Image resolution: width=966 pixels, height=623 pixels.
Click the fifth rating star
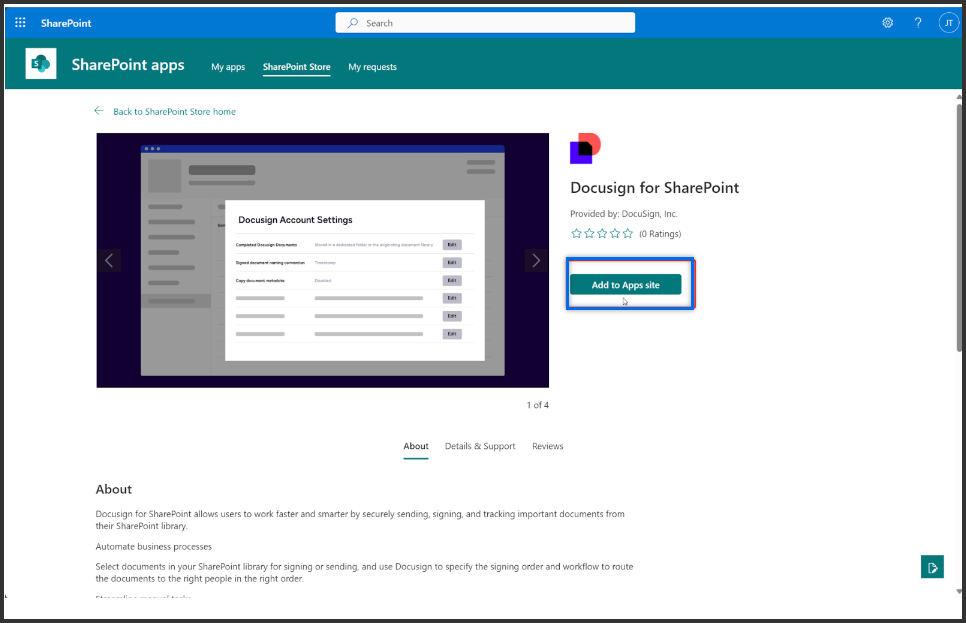pos(628,234)
